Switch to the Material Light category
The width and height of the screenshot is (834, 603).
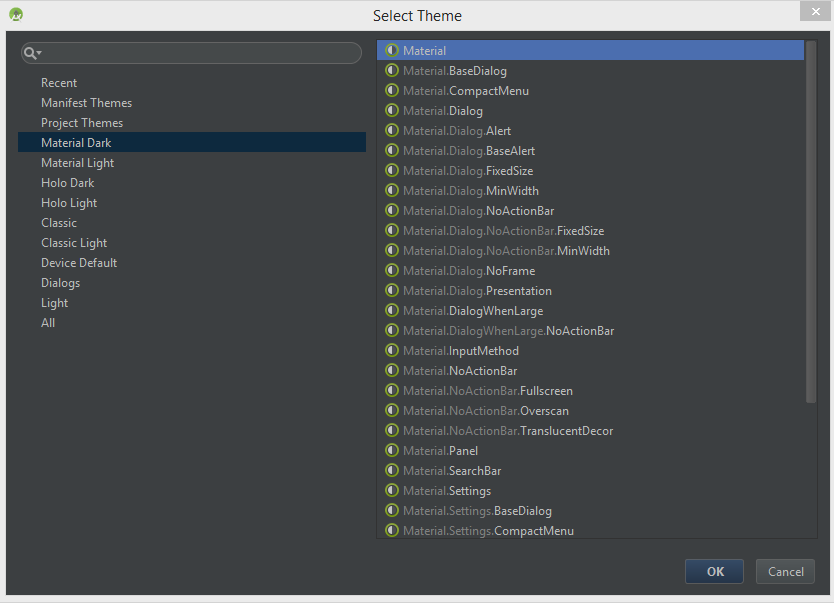(78, 163)
